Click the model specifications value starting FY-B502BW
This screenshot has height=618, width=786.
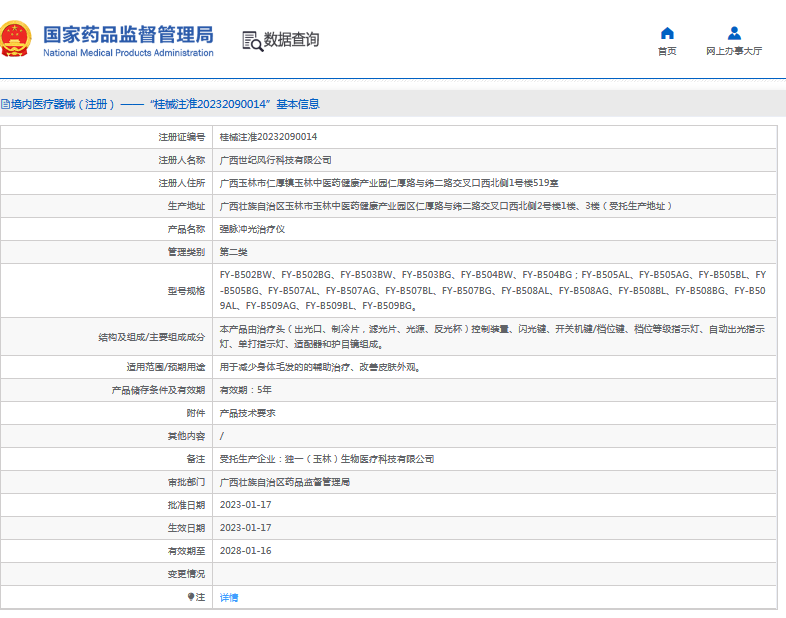click(x=493, y=290)
